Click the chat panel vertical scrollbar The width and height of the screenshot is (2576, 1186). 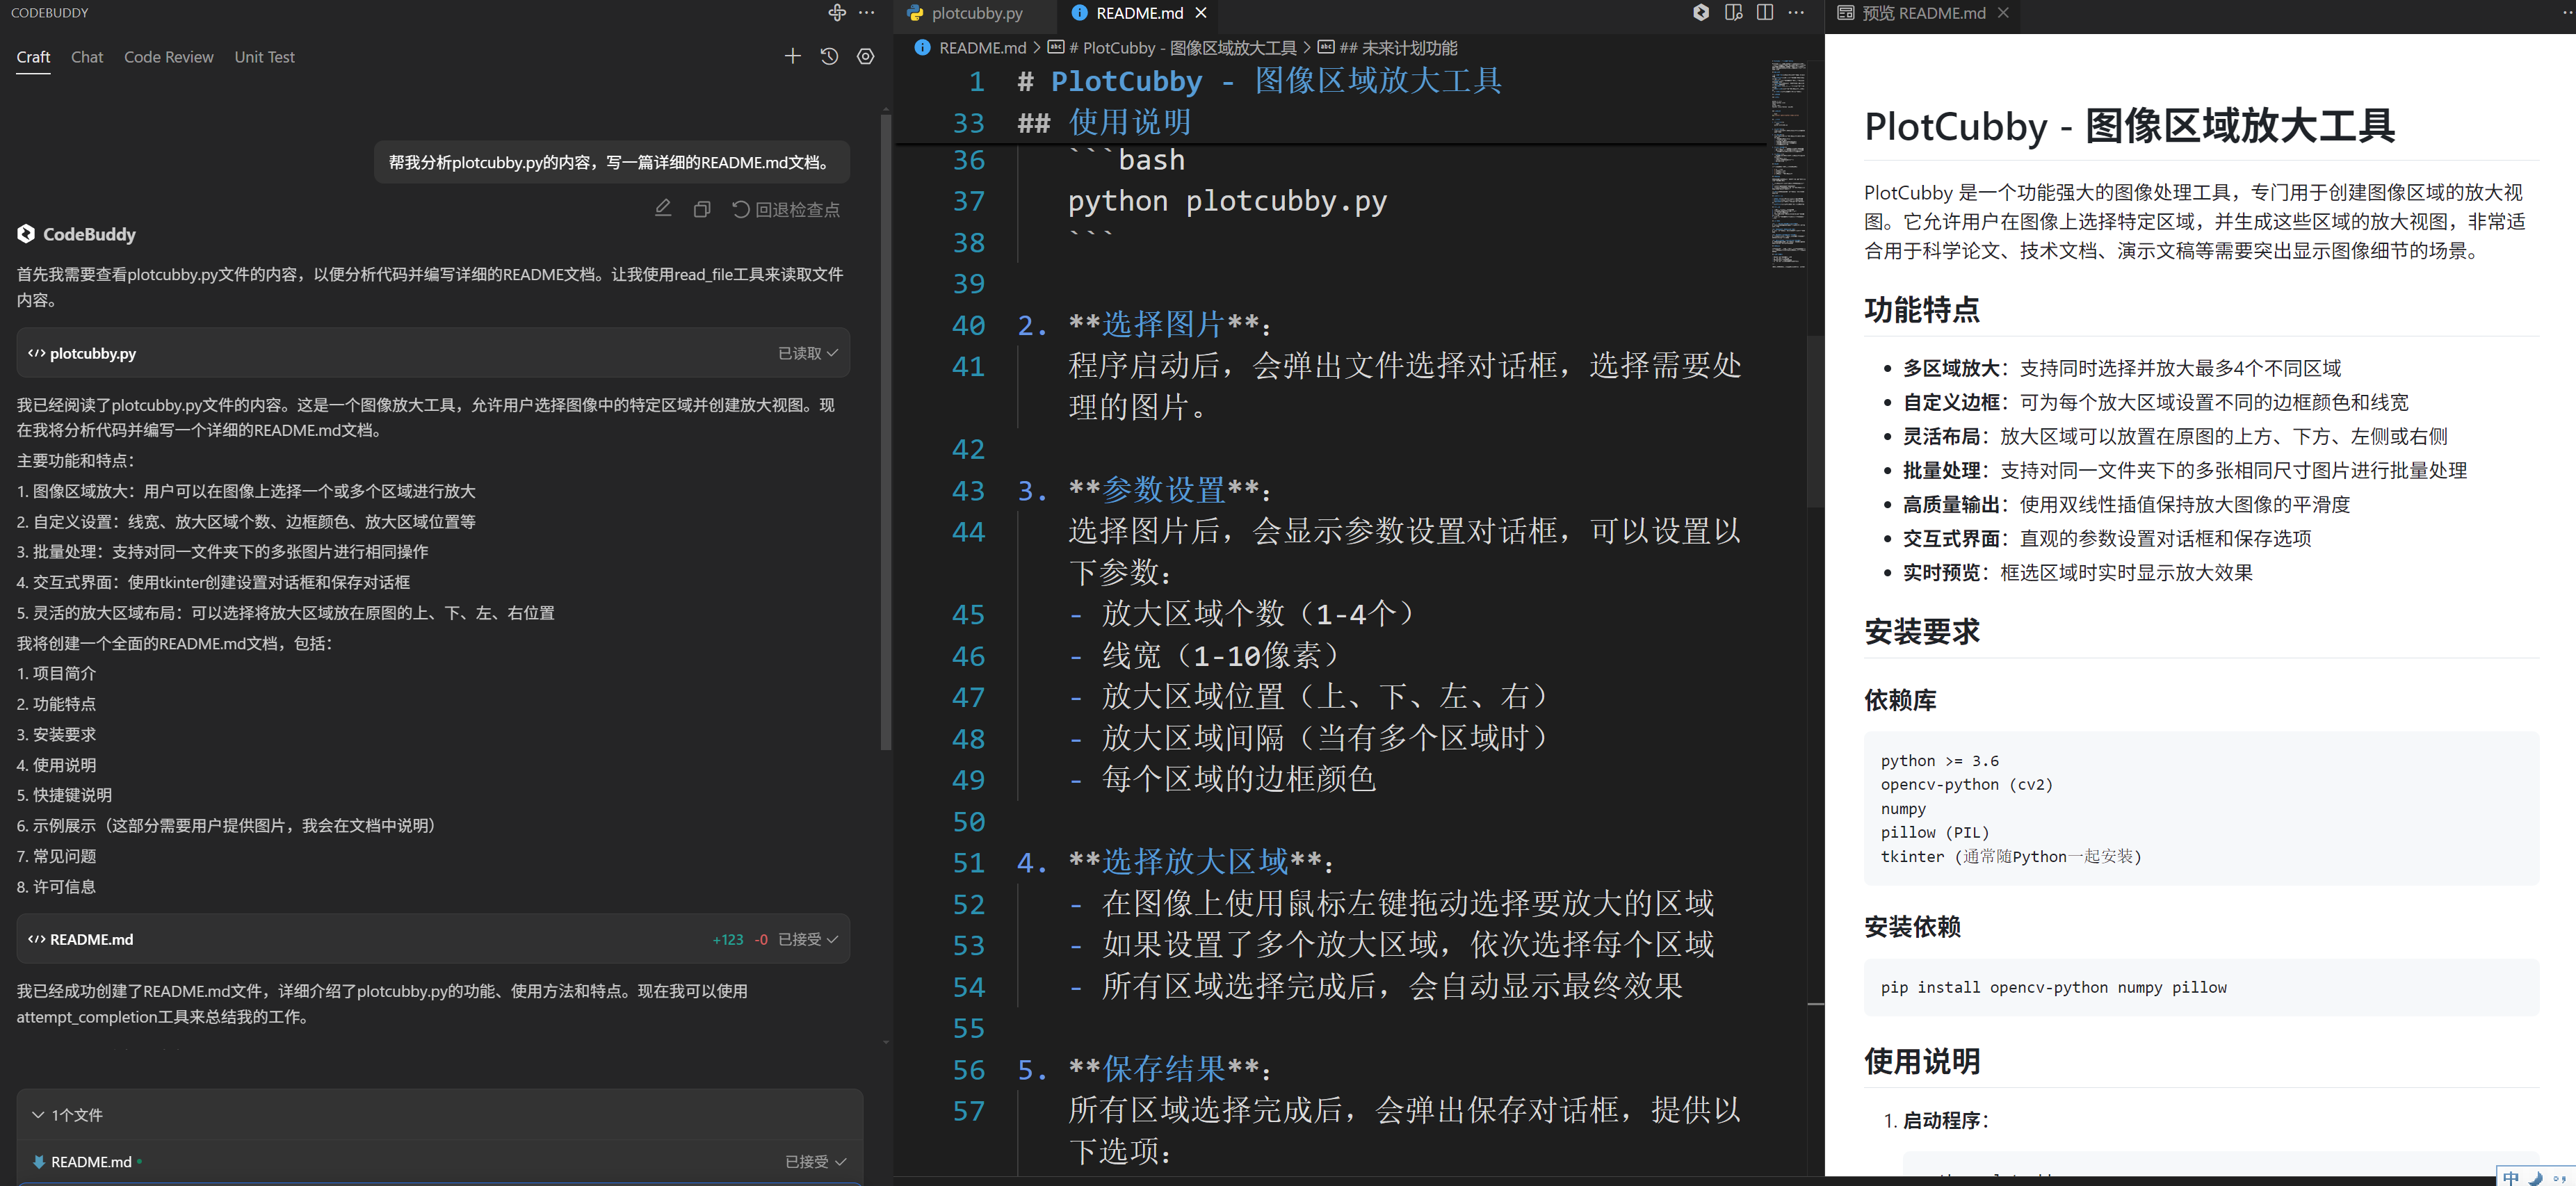point(885,430)
